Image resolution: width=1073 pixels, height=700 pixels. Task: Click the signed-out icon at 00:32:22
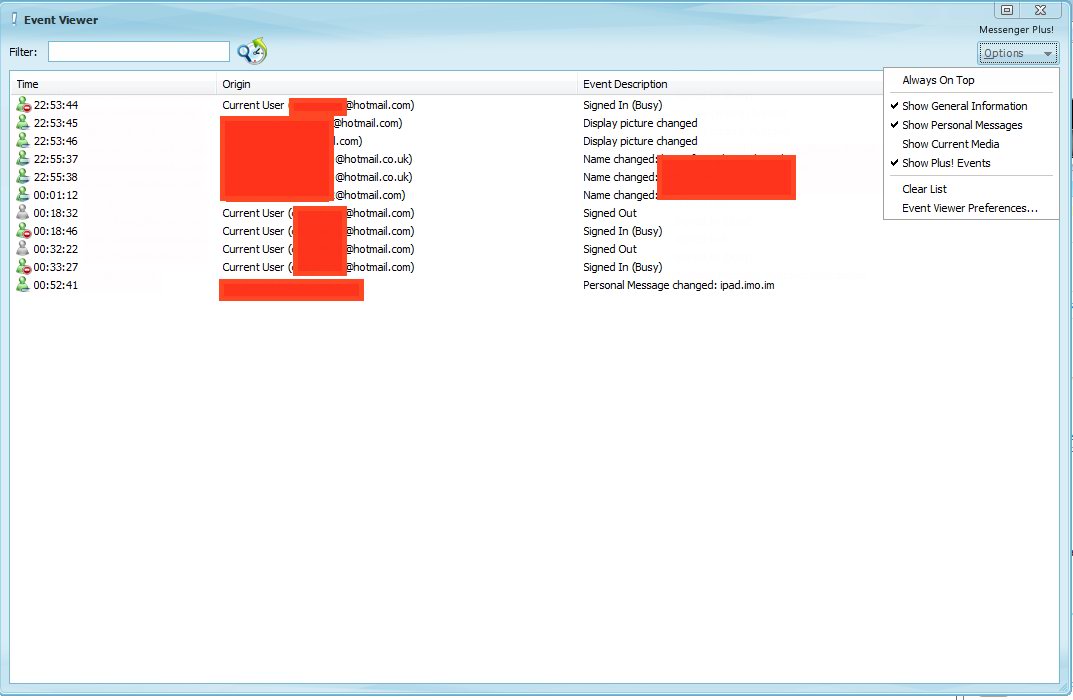coord(23,249)
